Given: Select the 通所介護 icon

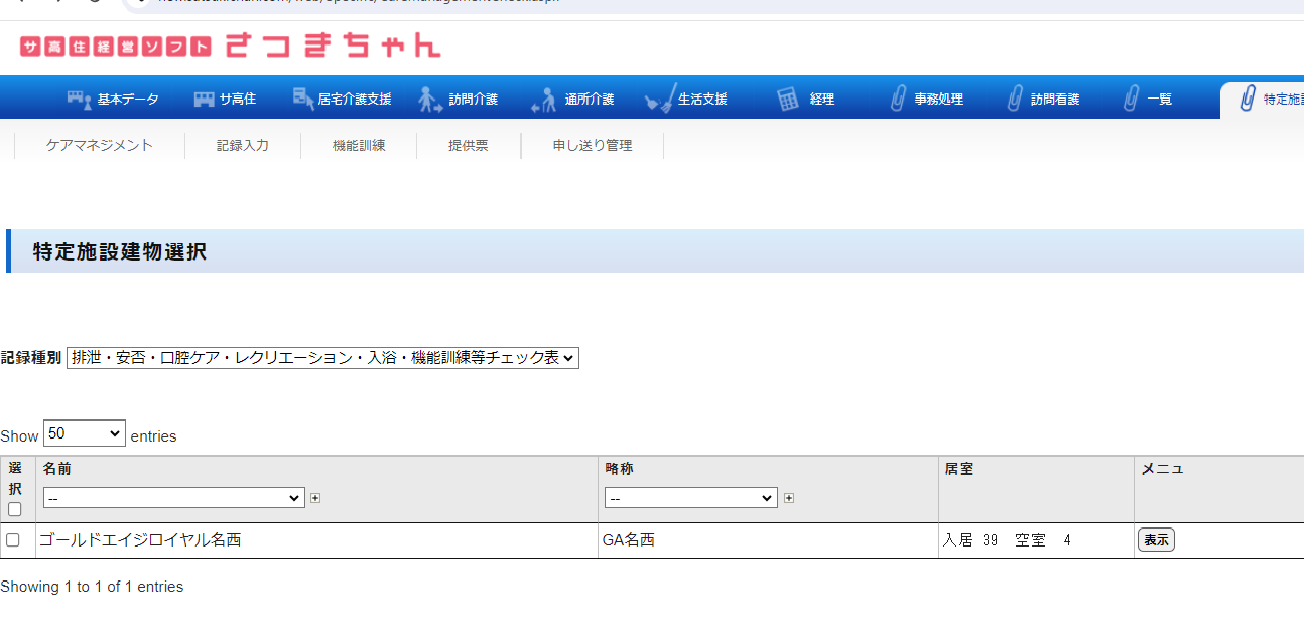Looking at the screenshot, I should [x=544, y=99].
